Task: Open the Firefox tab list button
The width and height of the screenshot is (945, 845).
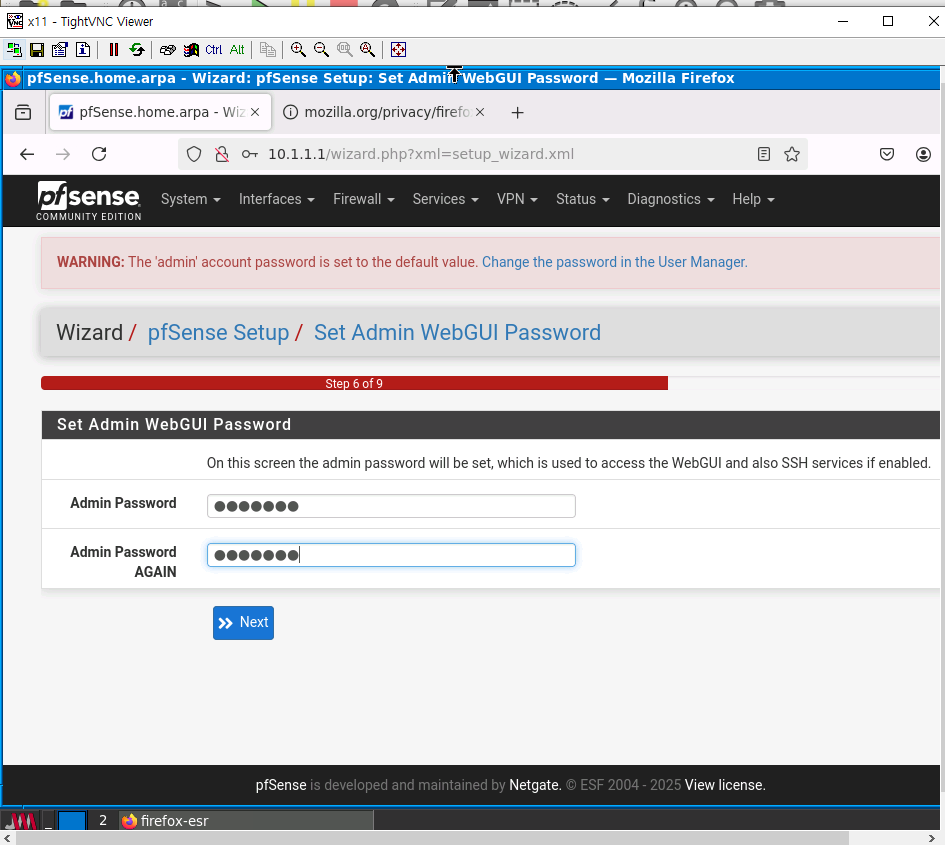Action: click(x=23, y=112)
